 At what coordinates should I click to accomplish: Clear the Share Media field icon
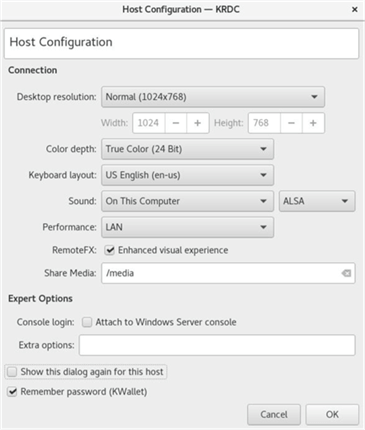pos(346,273)
